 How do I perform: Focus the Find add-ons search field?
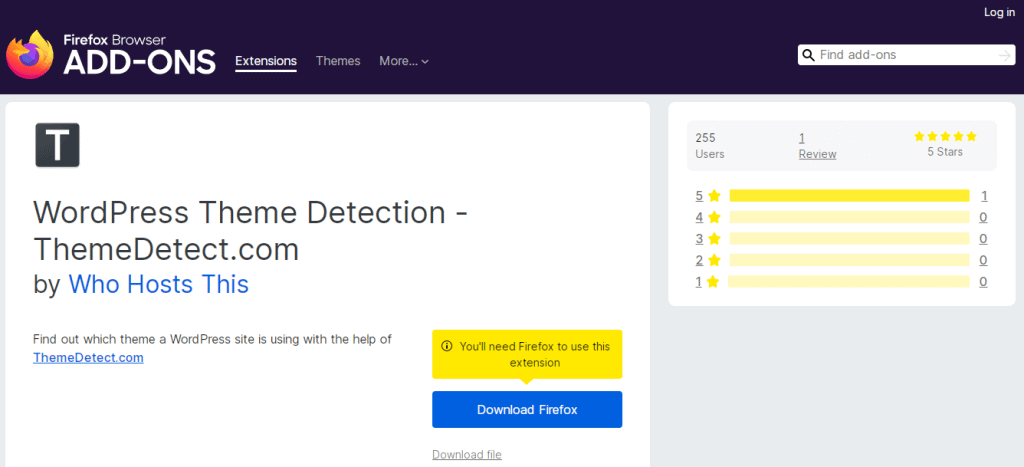[x=906, y=55]
